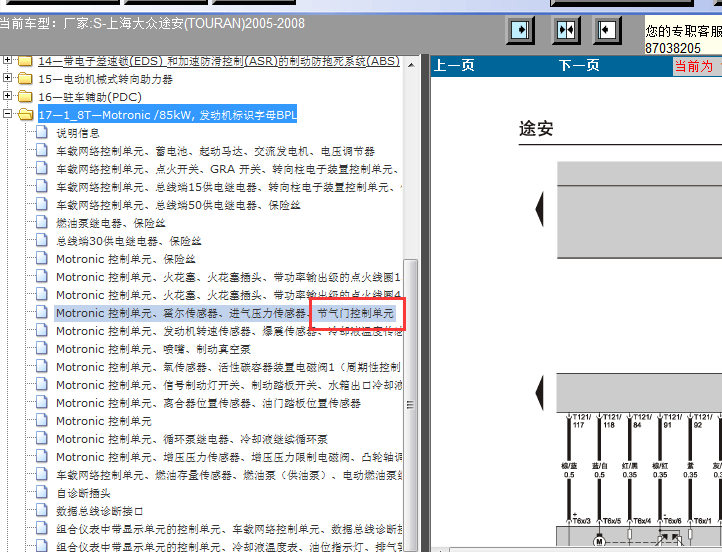This screenshot has width=722, height=552.
Task: Click 途安 diagram title
Action: coord(536,128)
